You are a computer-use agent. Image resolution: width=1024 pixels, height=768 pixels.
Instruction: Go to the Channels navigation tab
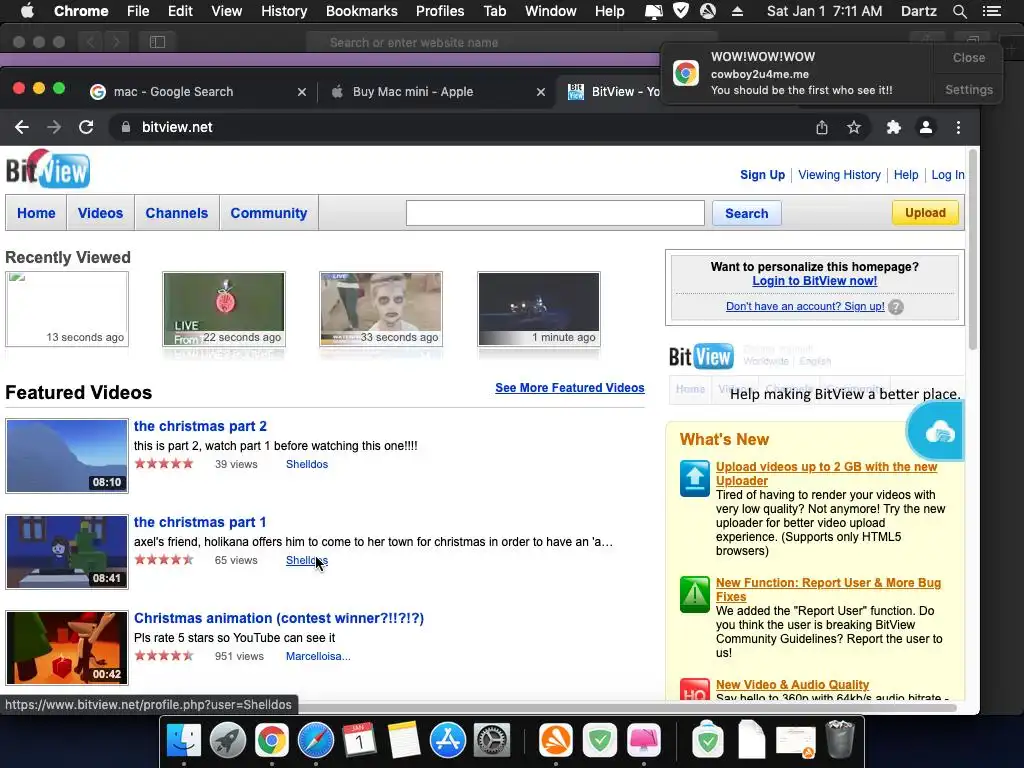pos(177,213)
